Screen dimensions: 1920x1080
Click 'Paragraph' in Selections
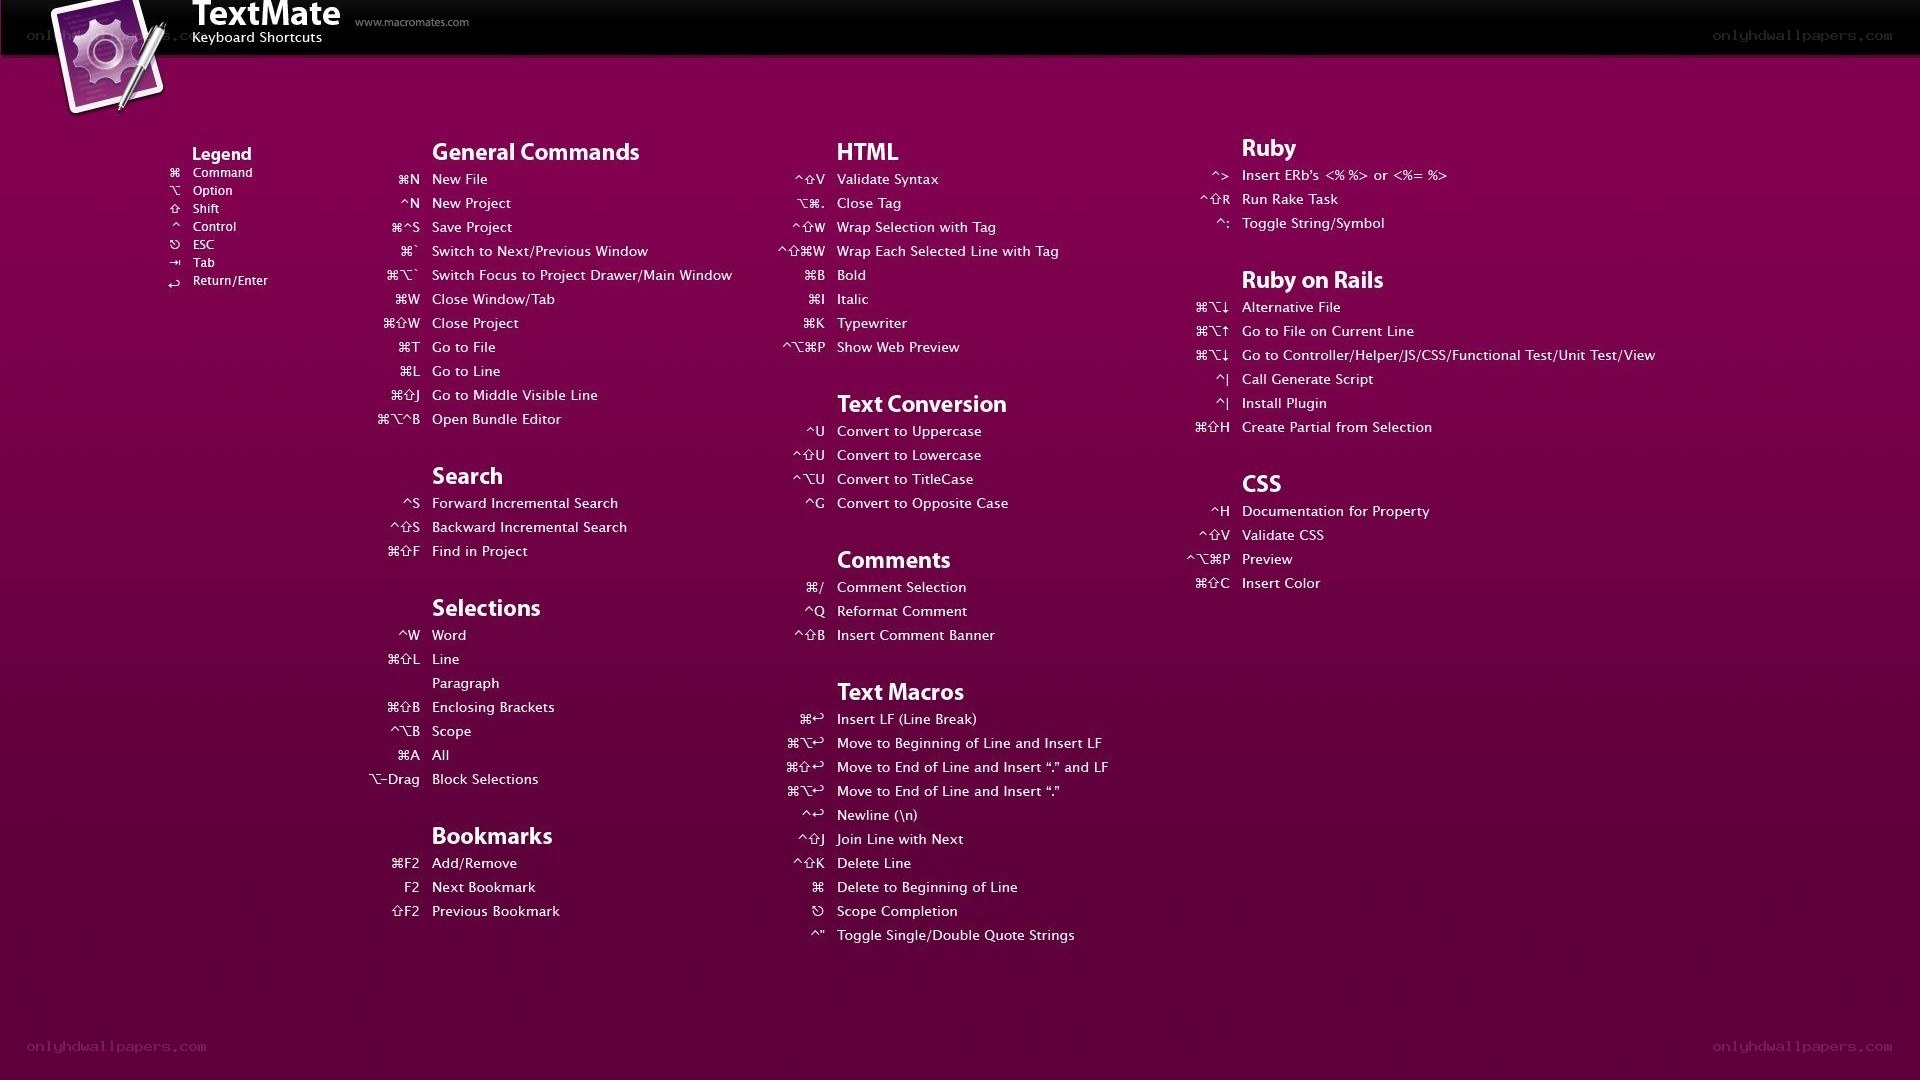[x=465, y=684]
